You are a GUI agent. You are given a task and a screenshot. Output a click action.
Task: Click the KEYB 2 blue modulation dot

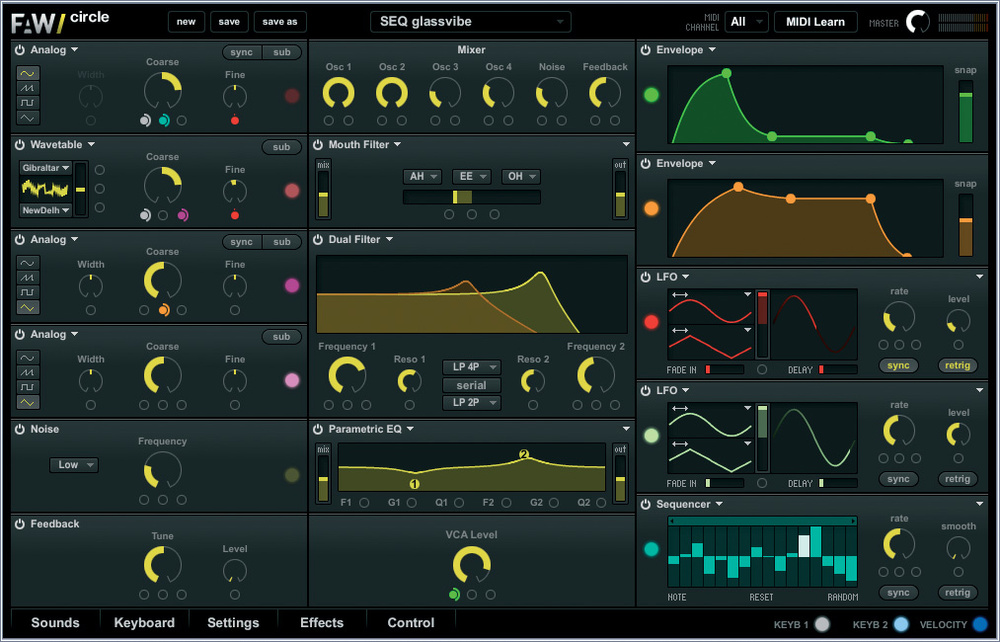point(901,624)
